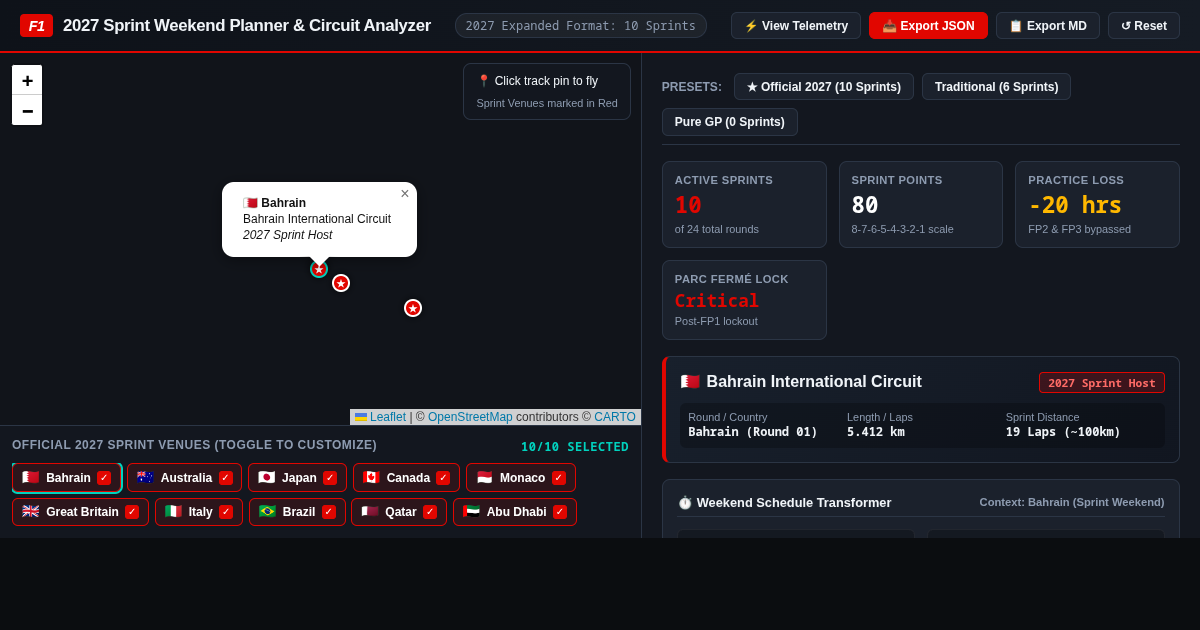Click the Active Sprints stat card
Image resolution: width=1200 pixels, height=630 pixels.
[744, 204]
